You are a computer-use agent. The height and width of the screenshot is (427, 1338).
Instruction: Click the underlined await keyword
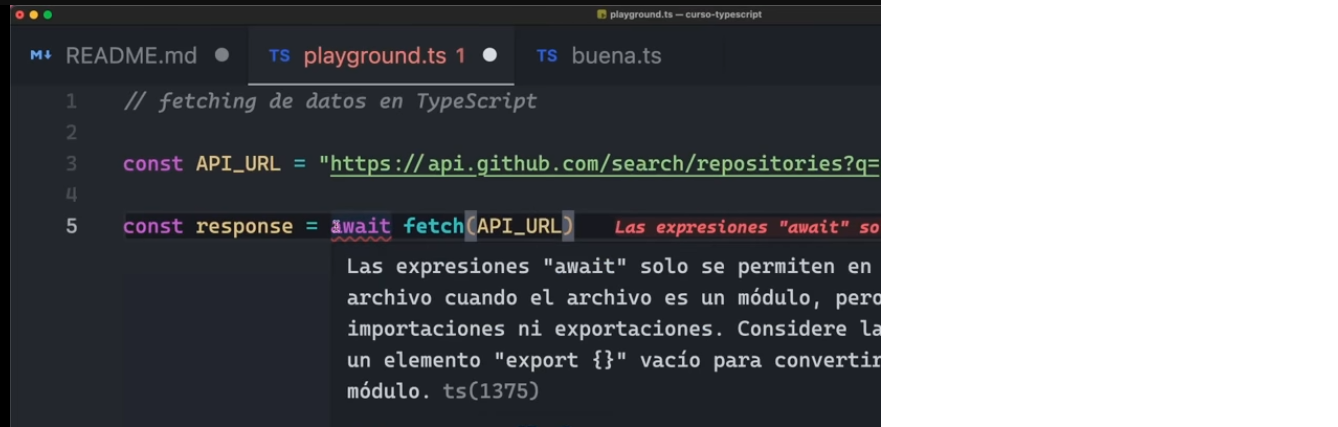point(361,227)
